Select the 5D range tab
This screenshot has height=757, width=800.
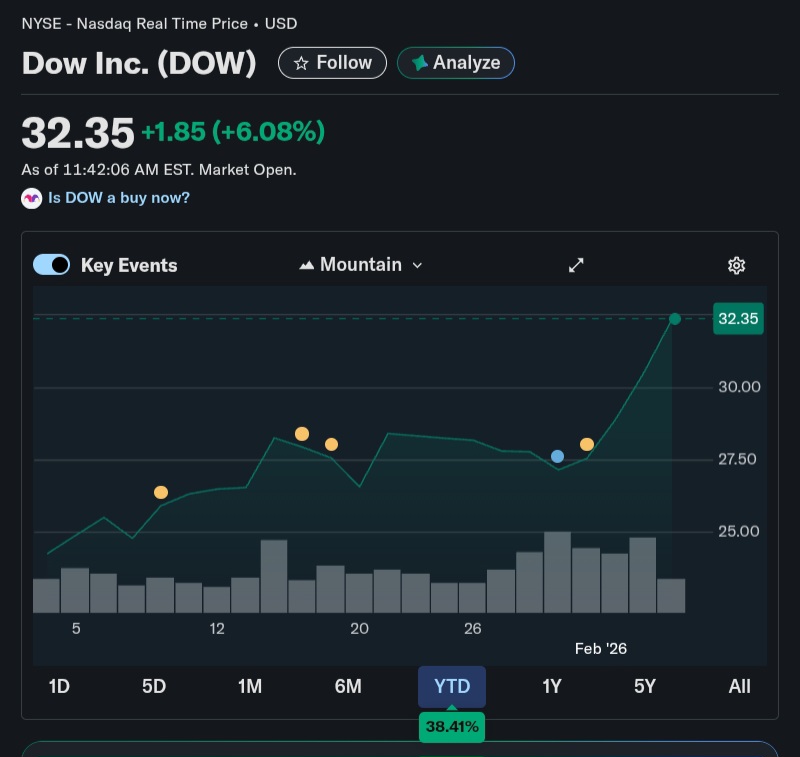click(154, 686)
